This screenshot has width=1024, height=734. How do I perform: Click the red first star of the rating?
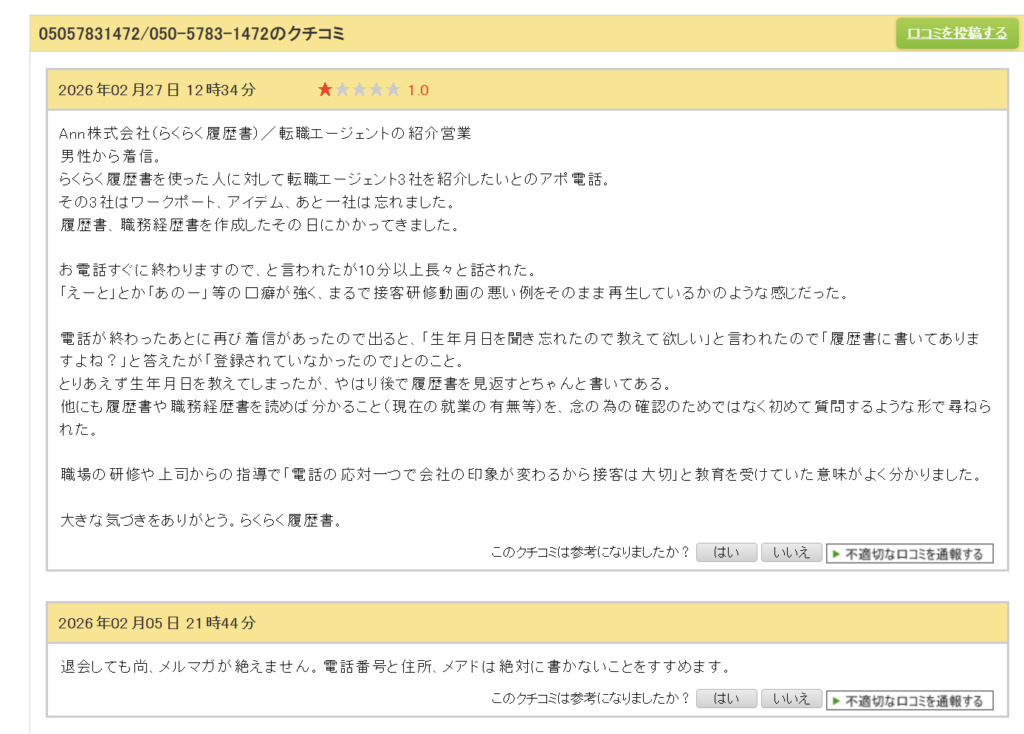pyautogui.click(x=325, y=90)
